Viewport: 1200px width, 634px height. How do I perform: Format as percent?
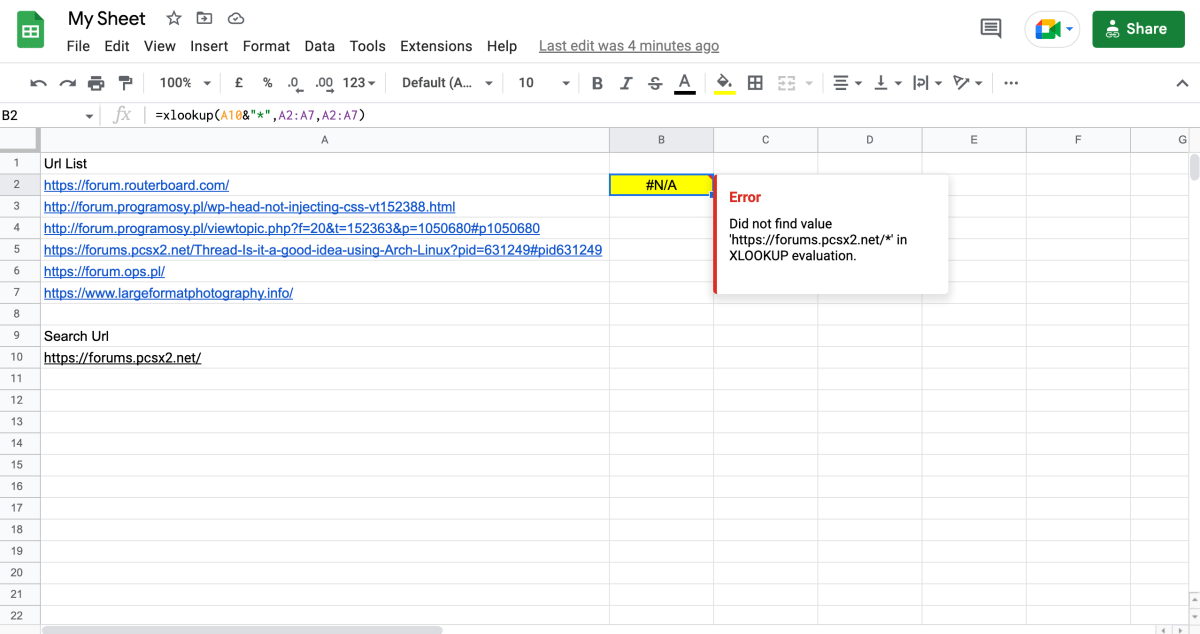pos(267,83)
